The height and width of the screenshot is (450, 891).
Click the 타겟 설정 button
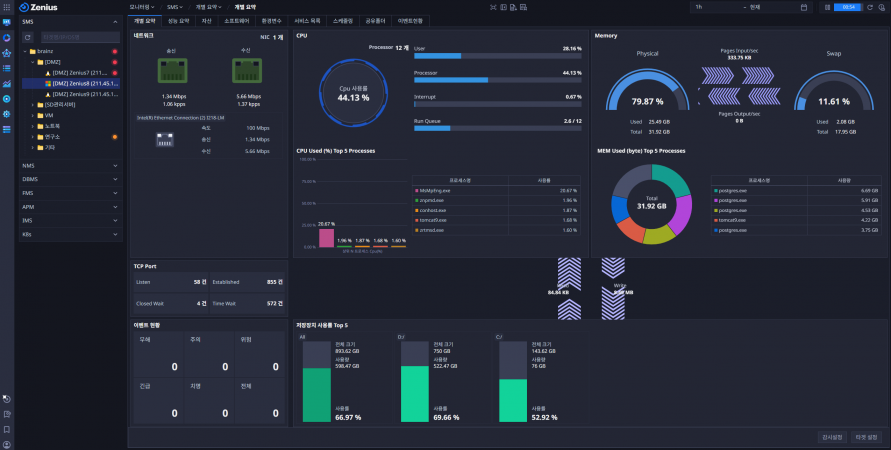click(x=866, y=437)
